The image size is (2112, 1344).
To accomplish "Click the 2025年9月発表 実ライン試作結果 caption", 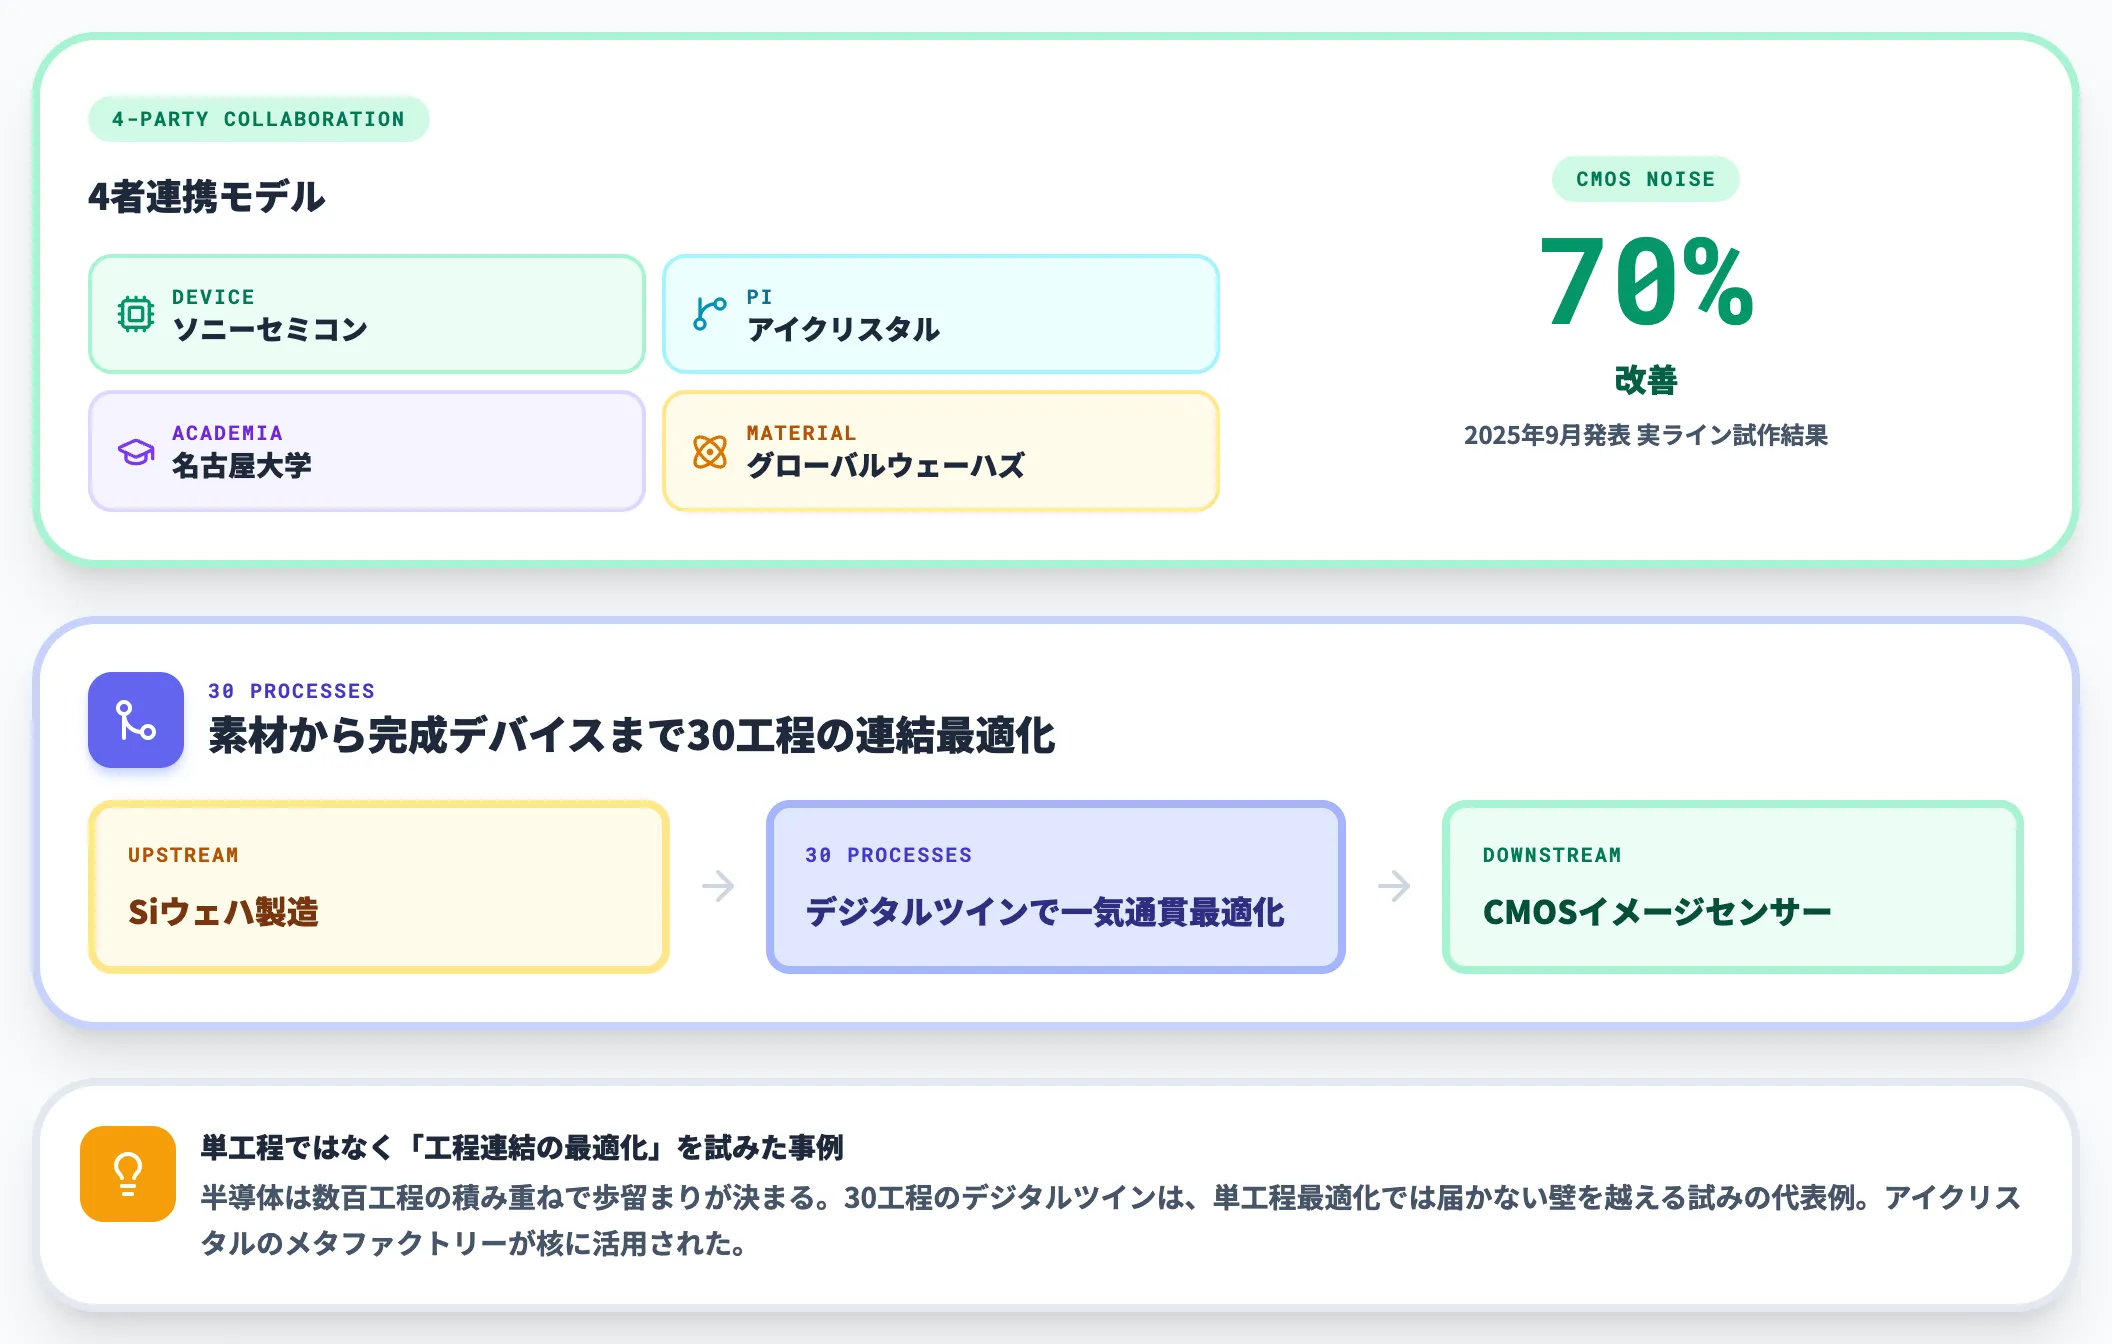I will tap(1646, 435).
